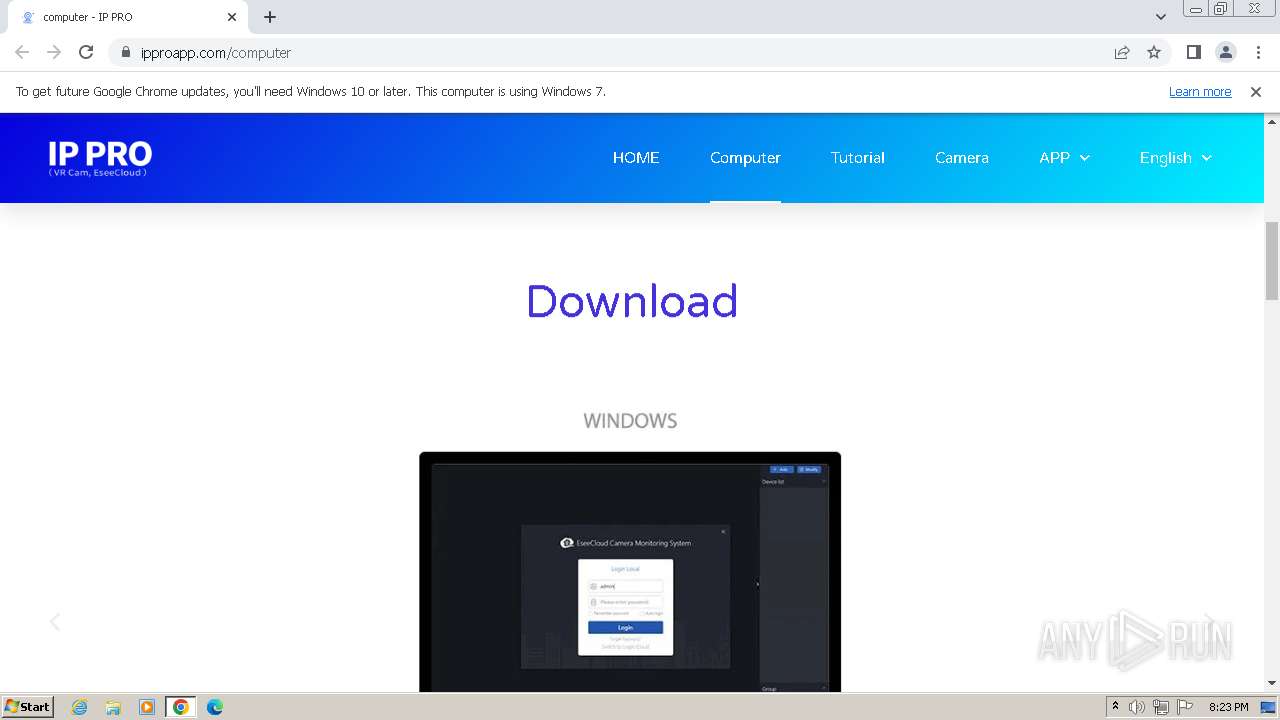Screen dimensions: 1280x720
Task: Click the browser forward arrow
Action: coord(54,52)
